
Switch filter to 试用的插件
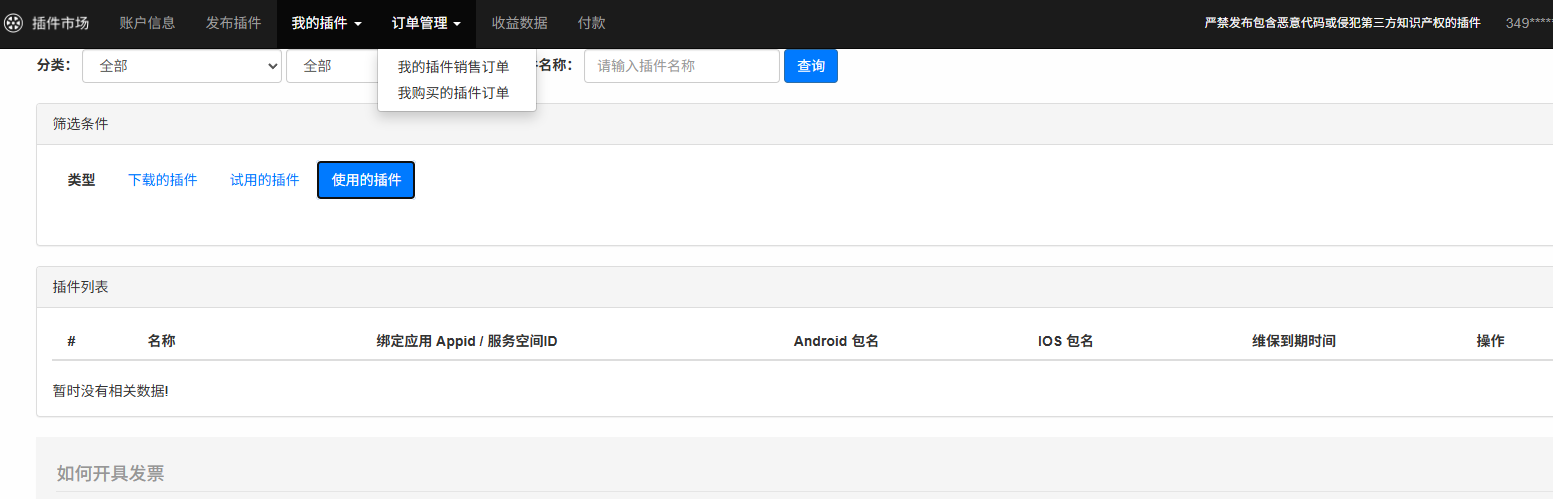click(x=265, y=180)
